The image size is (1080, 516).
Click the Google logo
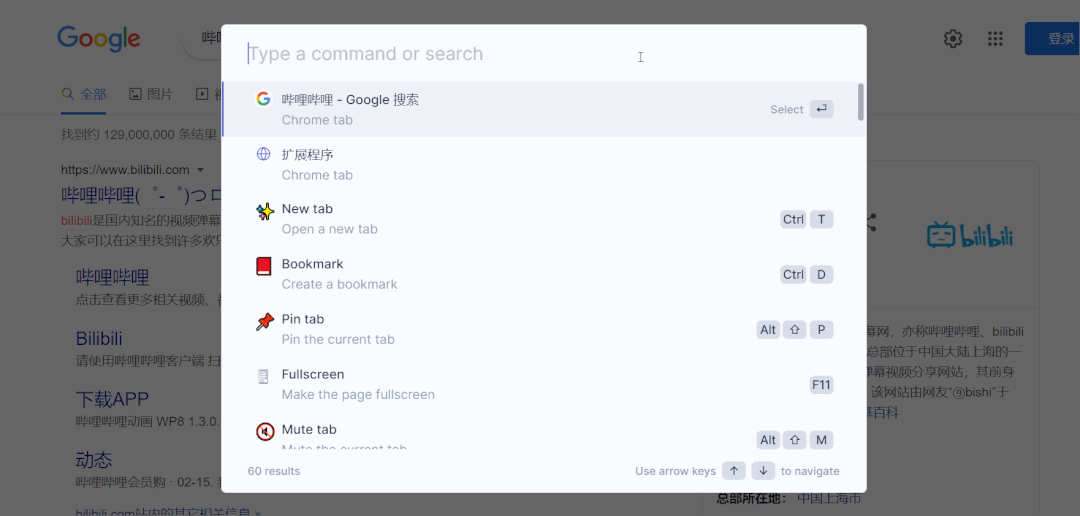pyautogui.click(x=98, y=39)
